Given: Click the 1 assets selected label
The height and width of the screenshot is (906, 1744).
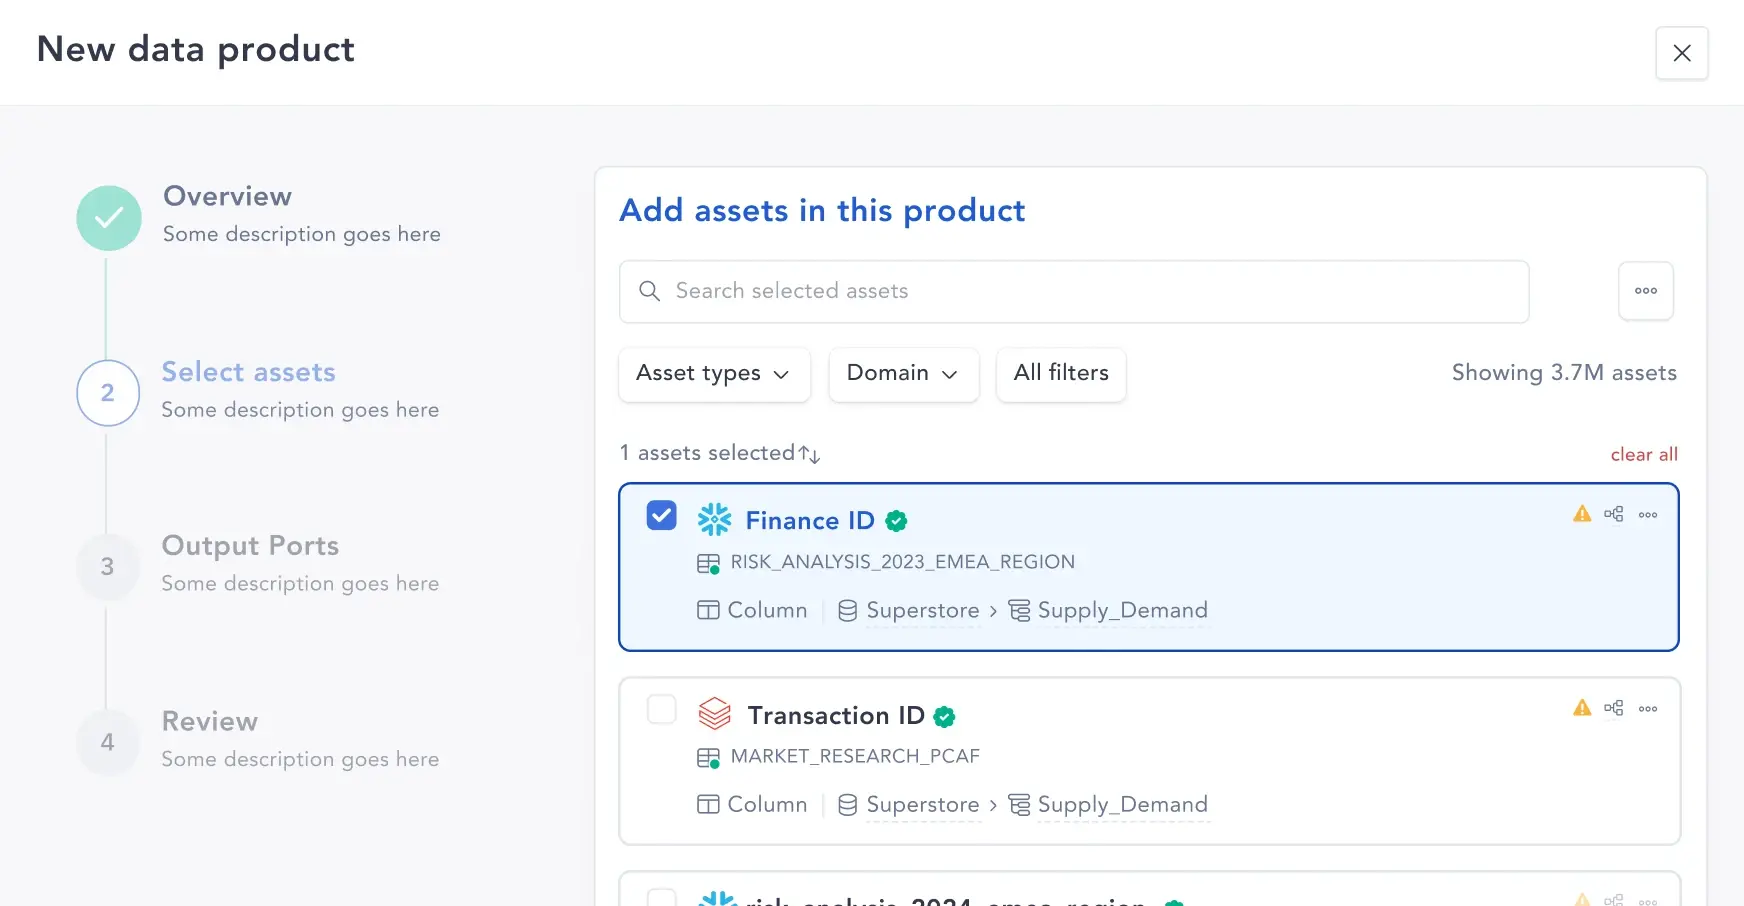Looking at the screenshot, I should click(707, 453).
